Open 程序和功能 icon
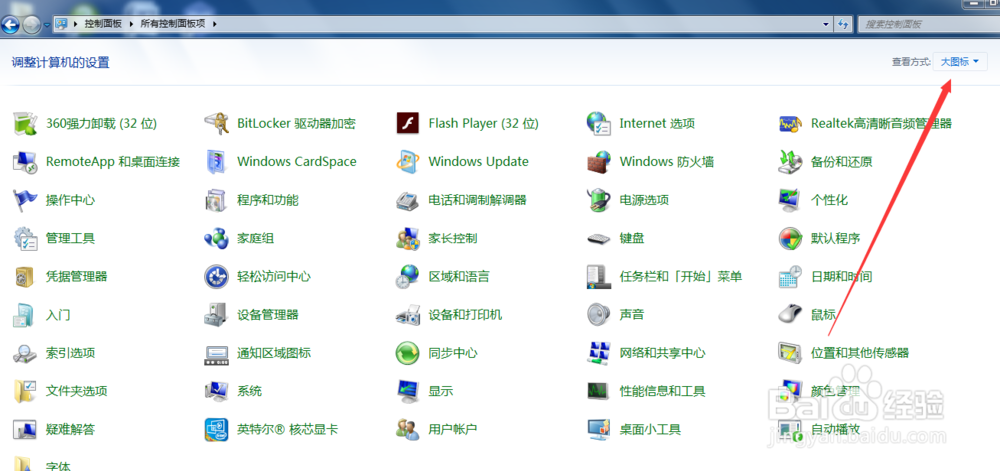 (x=217, y=199)
